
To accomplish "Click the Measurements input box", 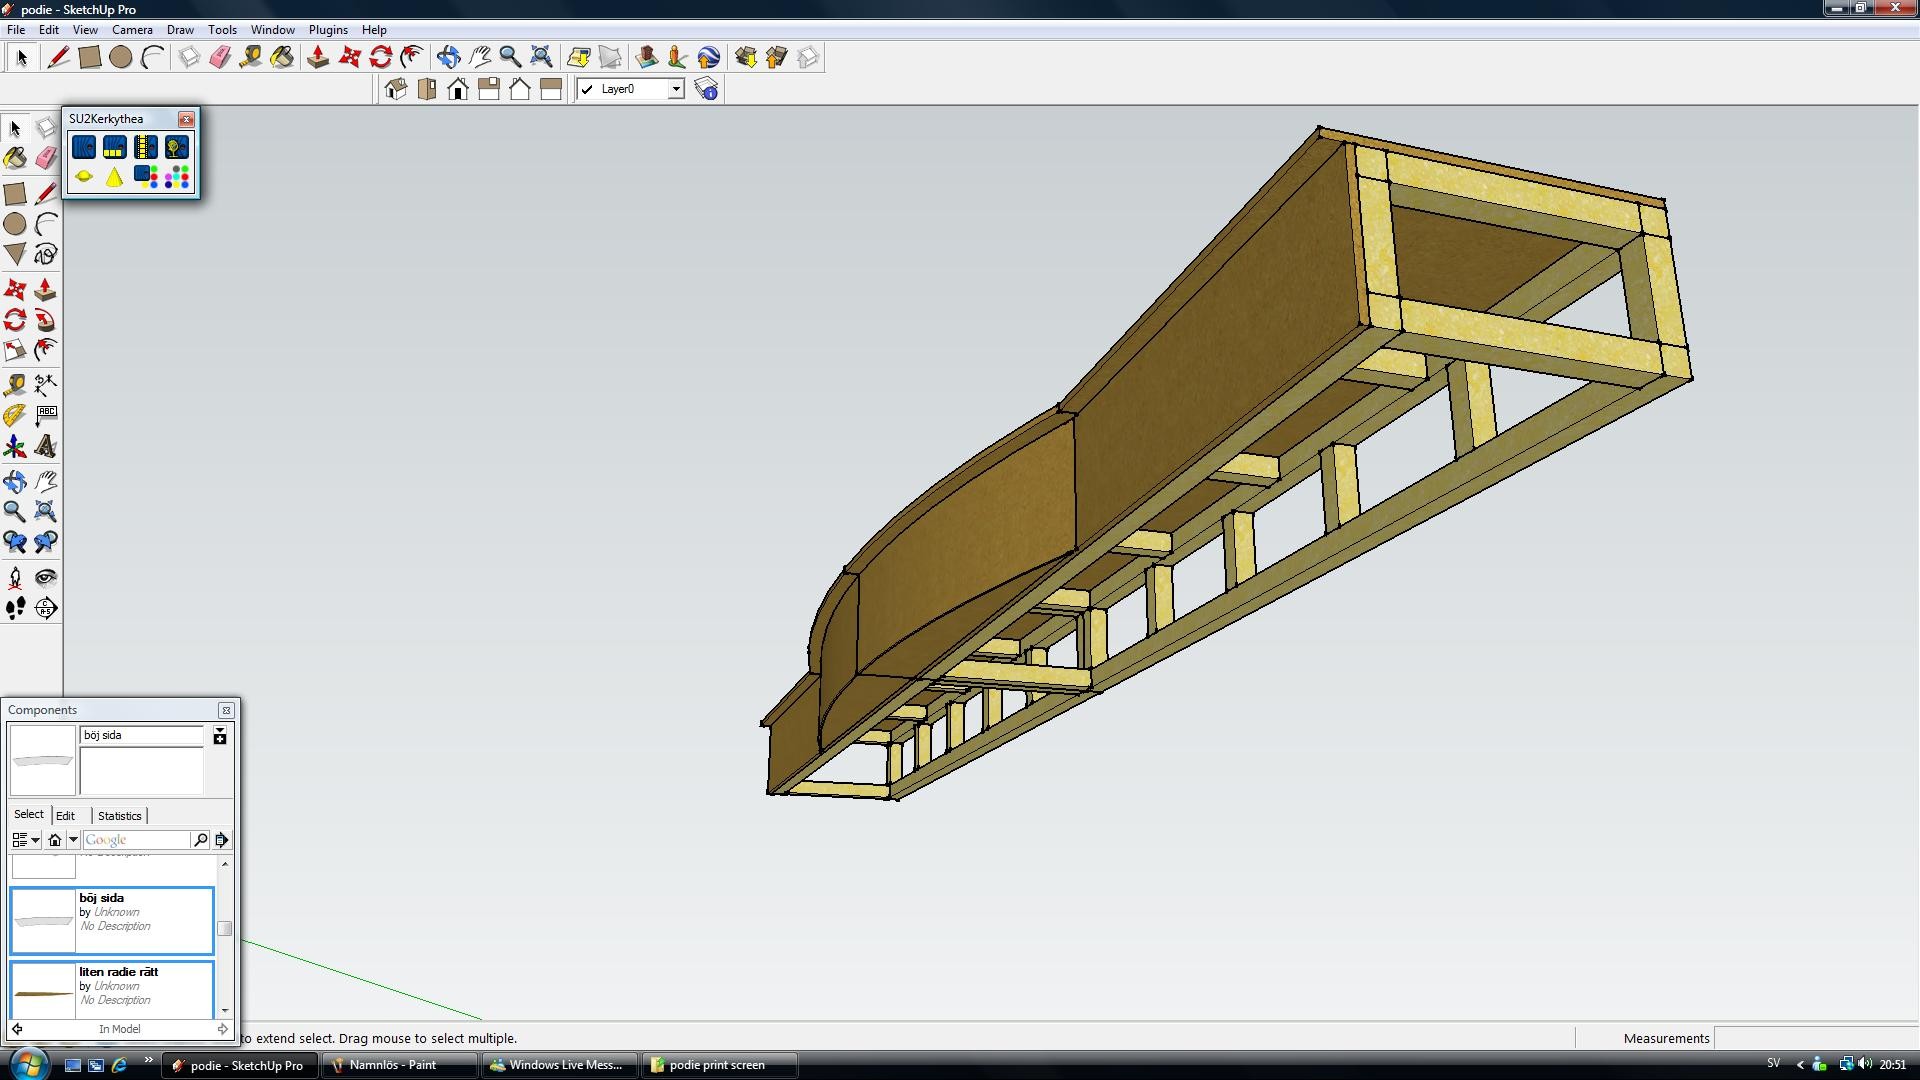I will click(x=1814, y=1038).
